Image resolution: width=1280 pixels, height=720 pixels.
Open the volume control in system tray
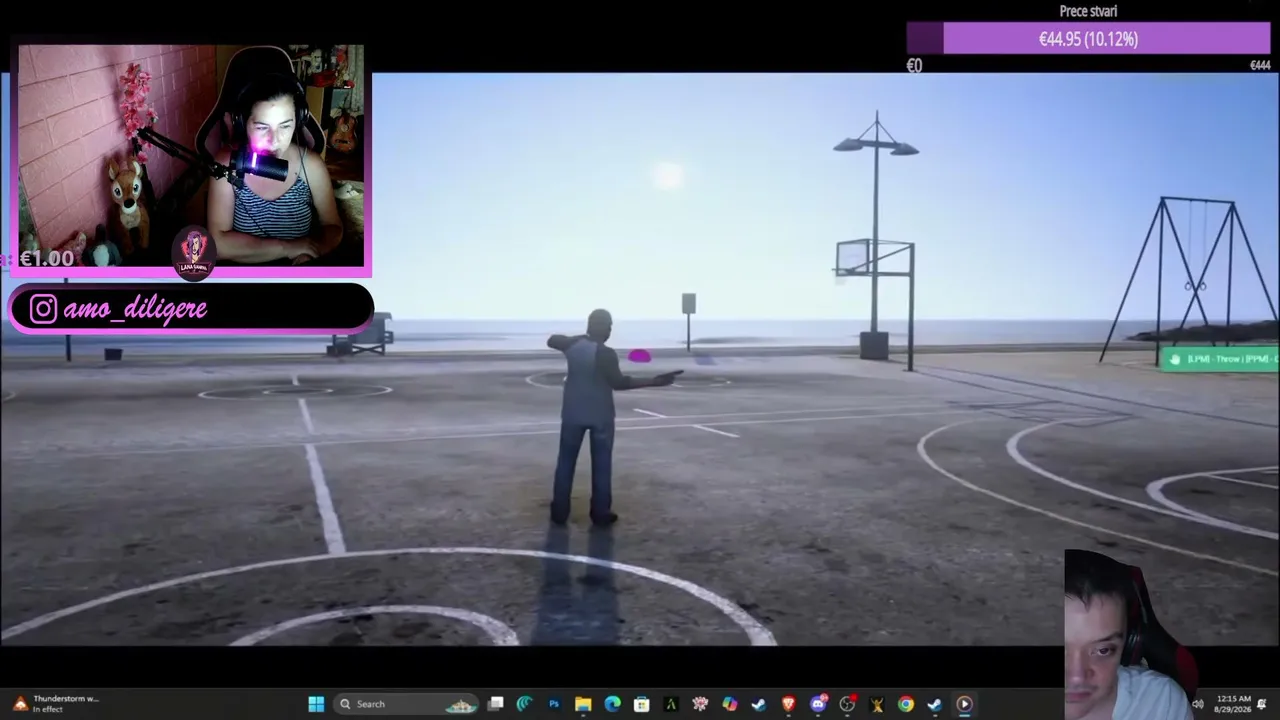tap(1198, 704)
